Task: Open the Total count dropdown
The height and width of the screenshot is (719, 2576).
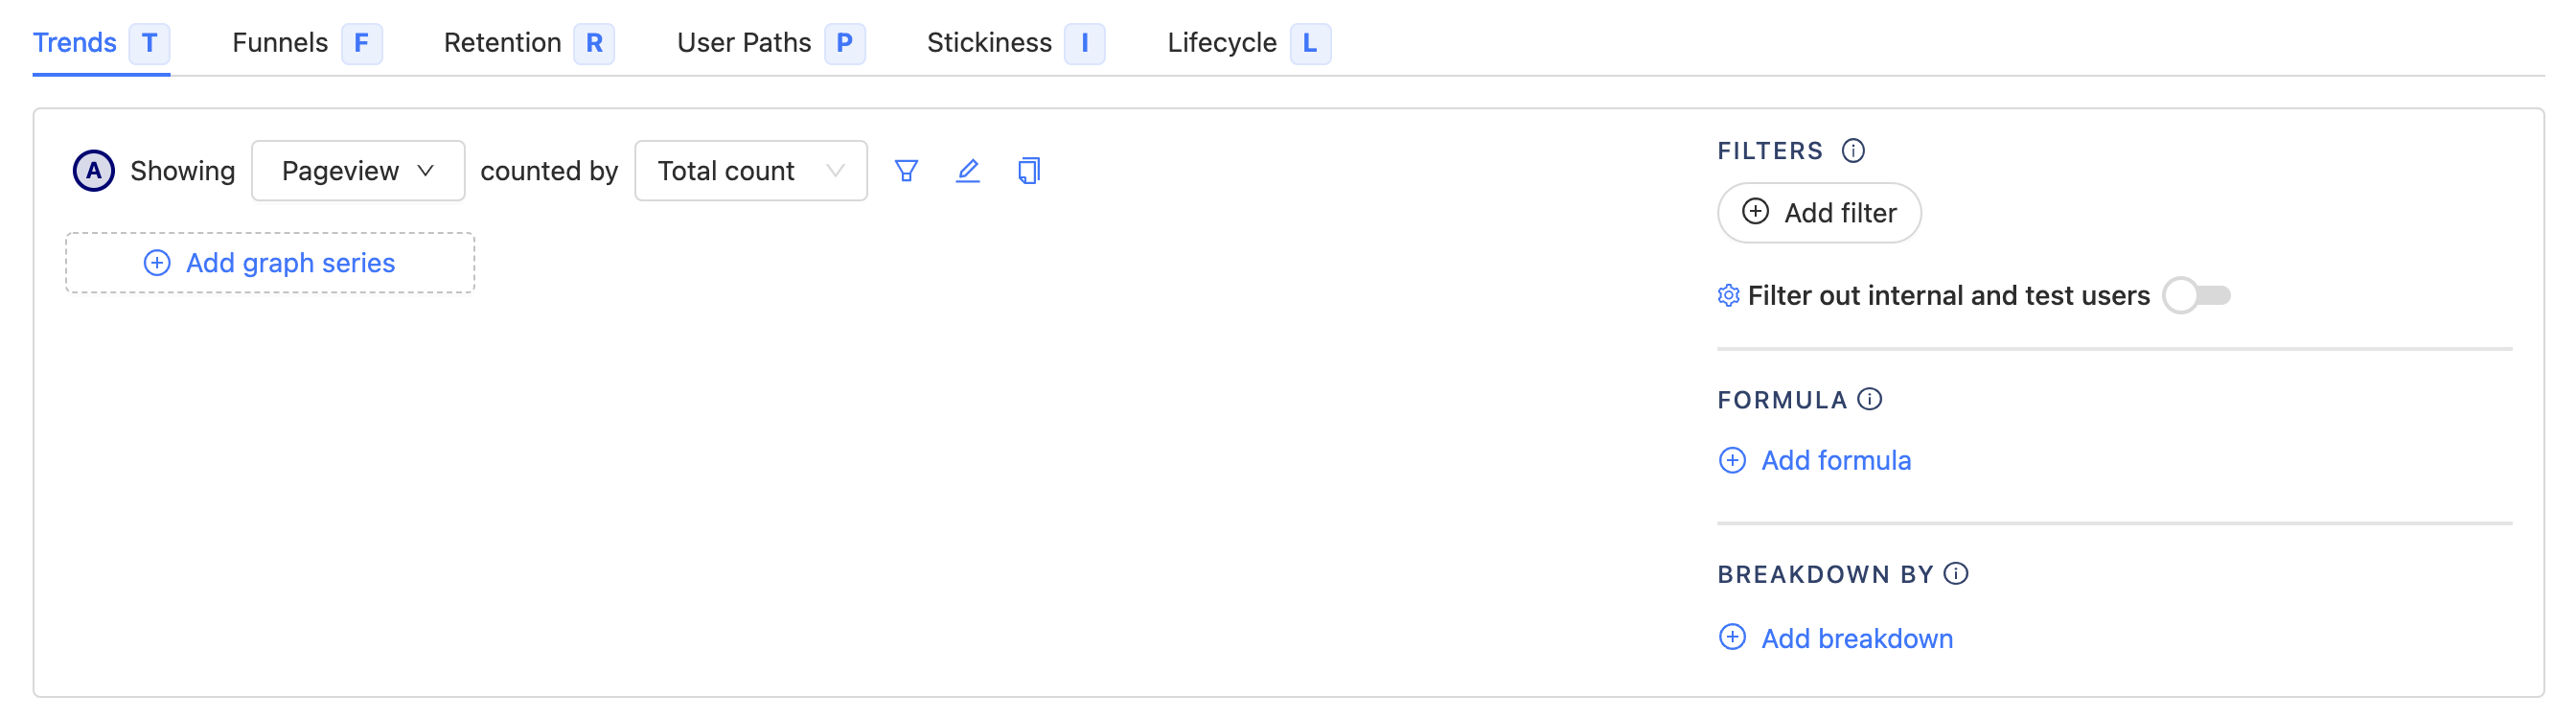Action: click(750, 170)
